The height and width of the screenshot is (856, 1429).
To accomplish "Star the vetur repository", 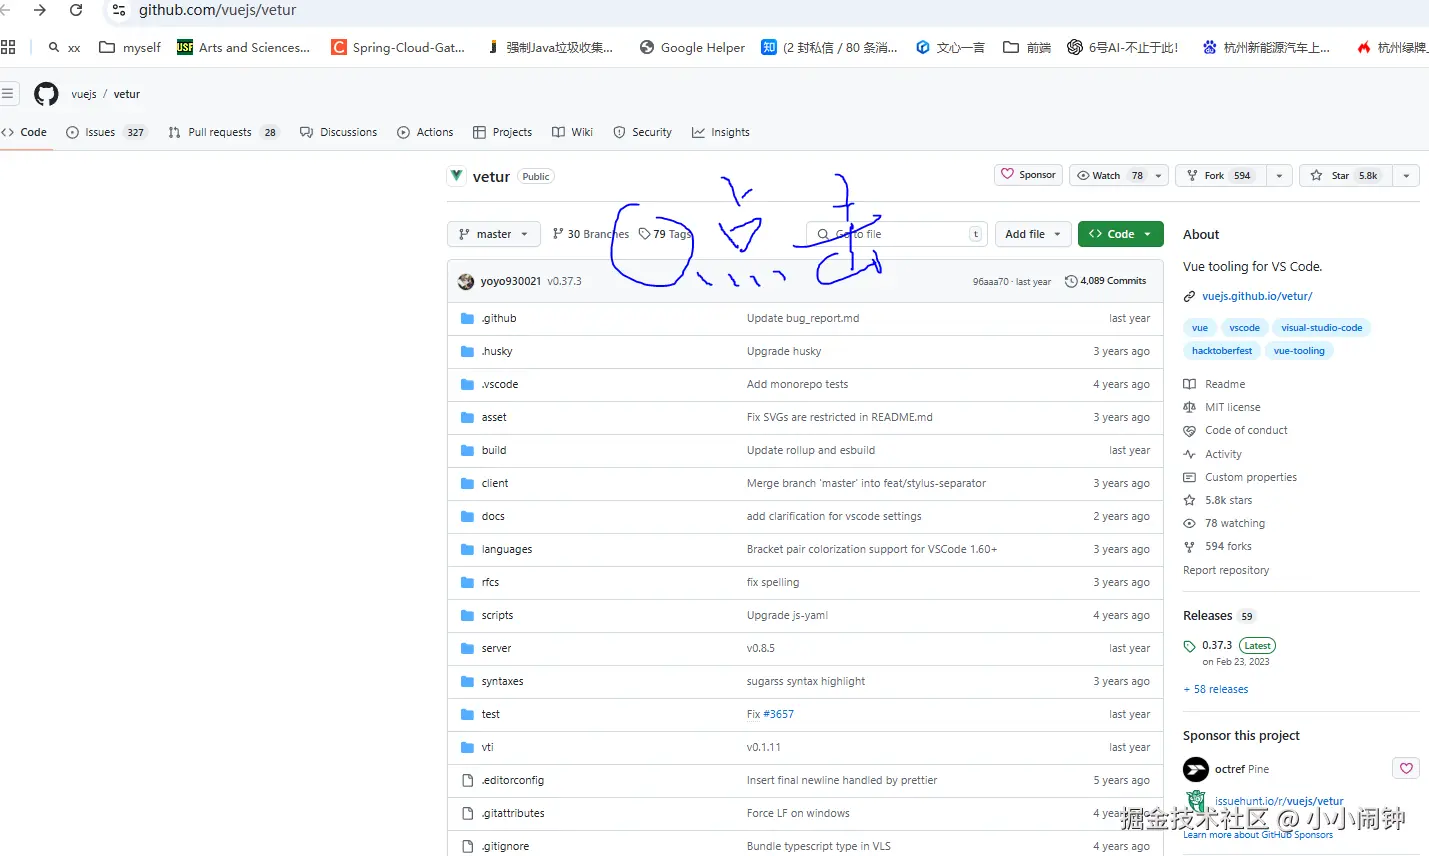I will (x=1345, y=175).
